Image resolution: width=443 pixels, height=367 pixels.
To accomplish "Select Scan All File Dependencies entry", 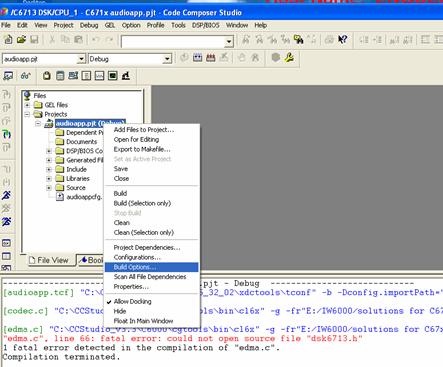I will 152,277.
